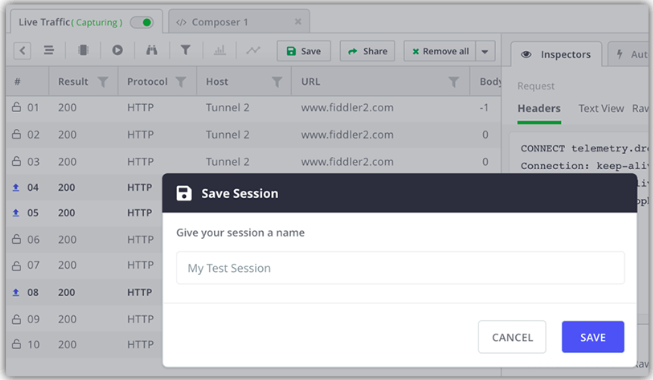Open the Protocol column filter
Screen dimensions: 653x380
click(181, 82)
